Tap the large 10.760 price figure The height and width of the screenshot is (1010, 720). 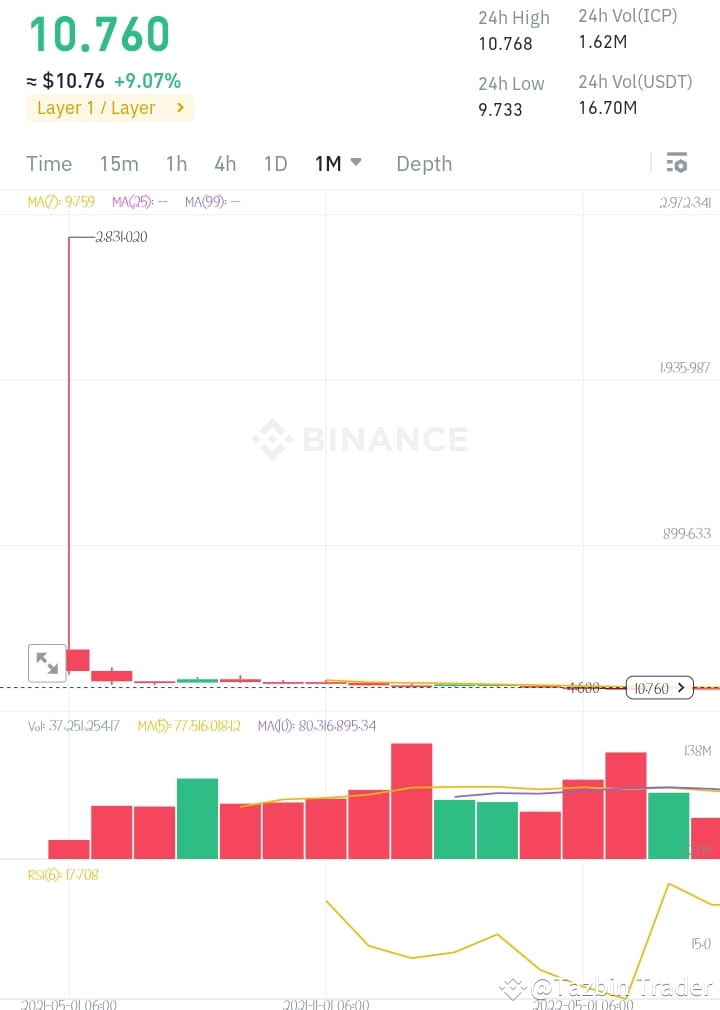click(x=99, y=34)
